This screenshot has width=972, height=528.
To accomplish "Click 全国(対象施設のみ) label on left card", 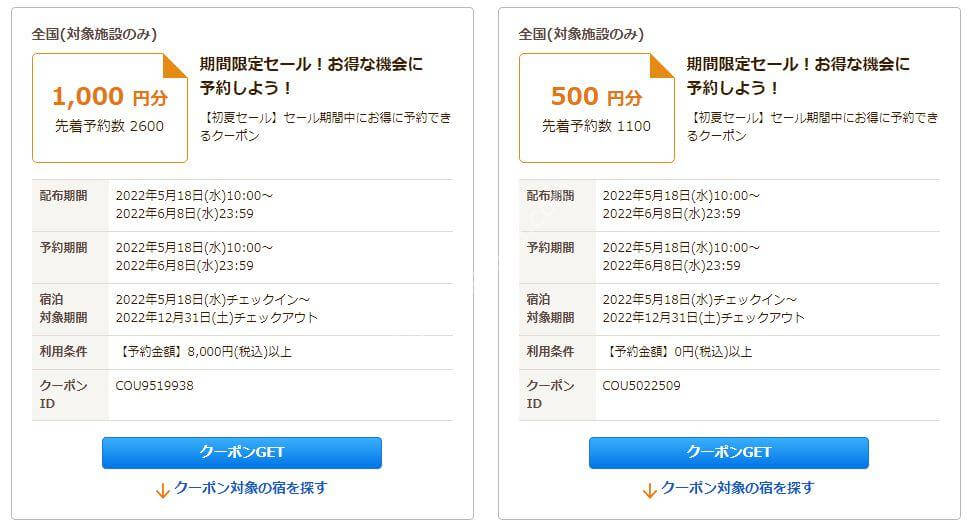I will coord(94,34).
